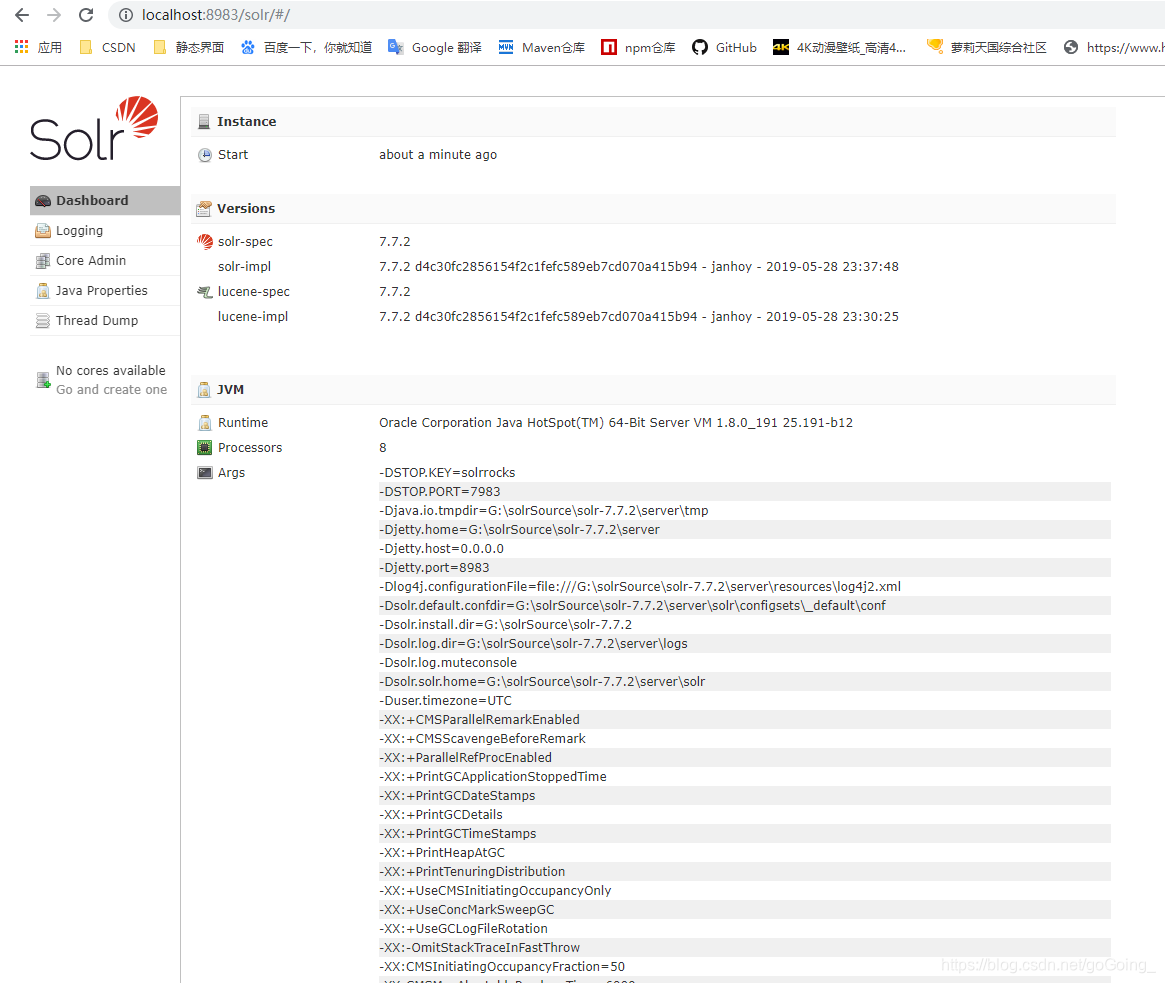Open the GitHub bookmark

coord(724,48)
